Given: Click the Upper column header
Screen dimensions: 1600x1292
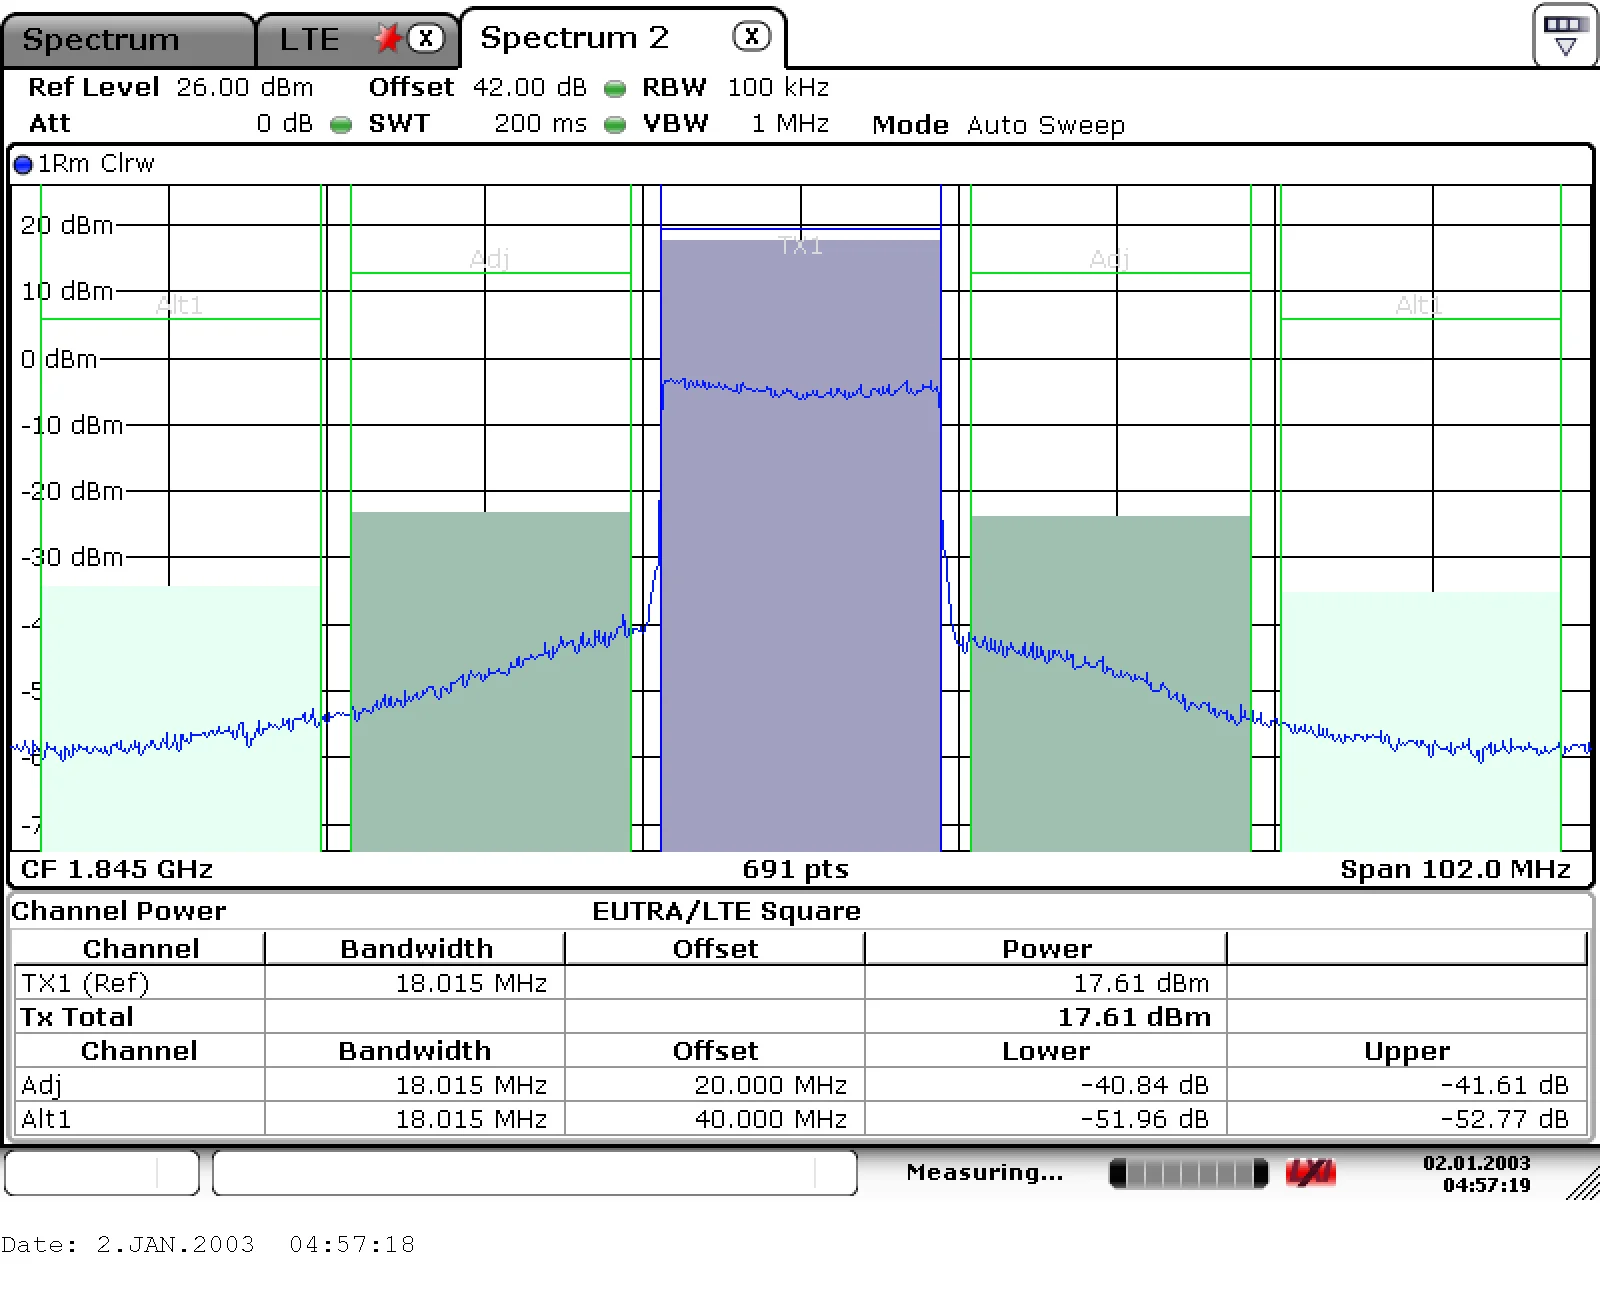Looking at the screenshot, I should pyautogui.click(x=1406, y=1051).
